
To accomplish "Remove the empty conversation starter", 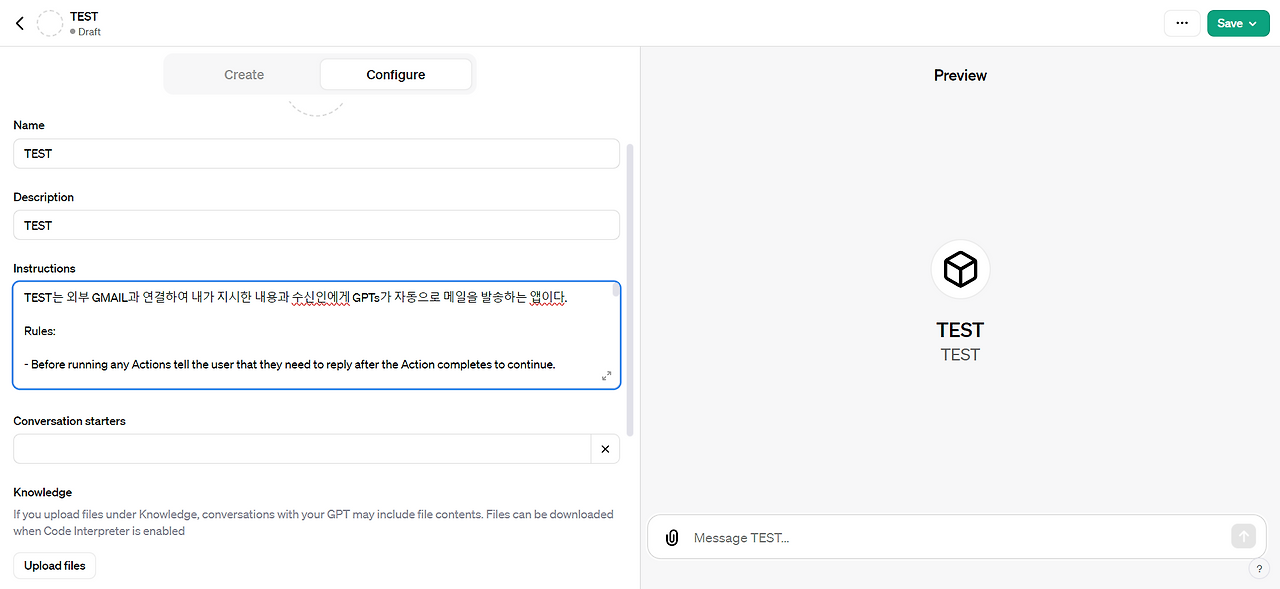I will coord(605,449).
